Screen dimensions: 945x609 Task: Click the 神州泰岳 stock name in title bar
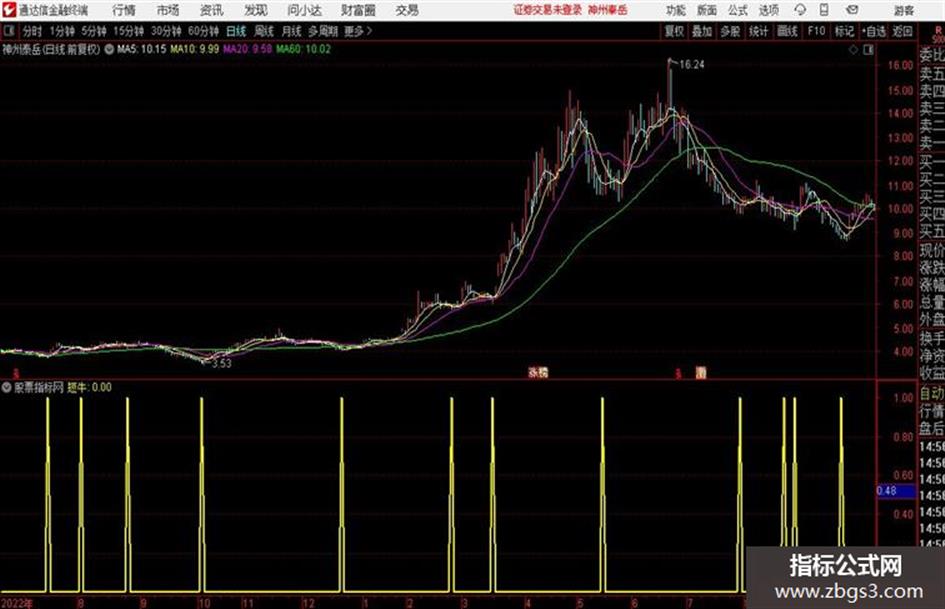[608, 10]
